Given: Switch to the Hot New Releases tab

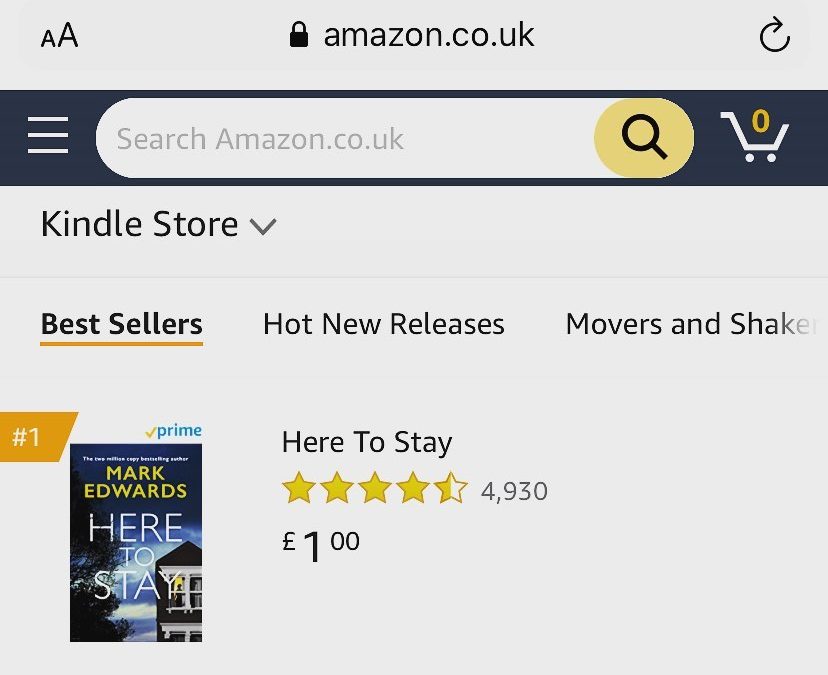Looking at the screenshot, I should [x=383, y=323].
